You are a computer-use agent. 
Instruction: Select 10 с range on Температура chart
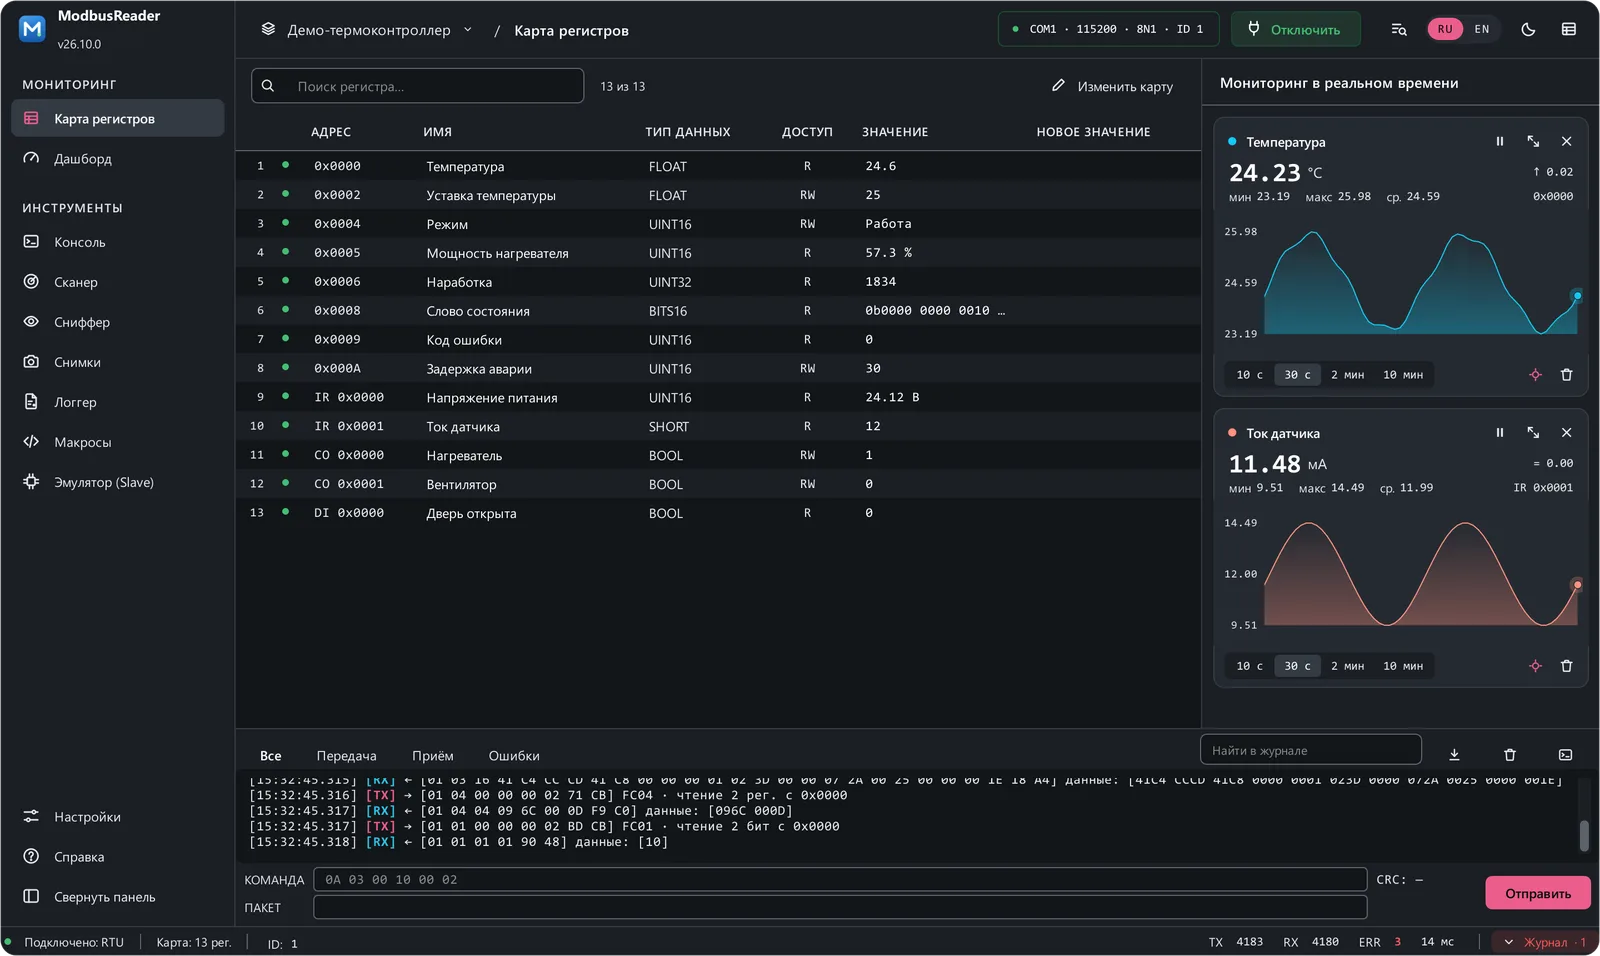tap(1249, 375)
